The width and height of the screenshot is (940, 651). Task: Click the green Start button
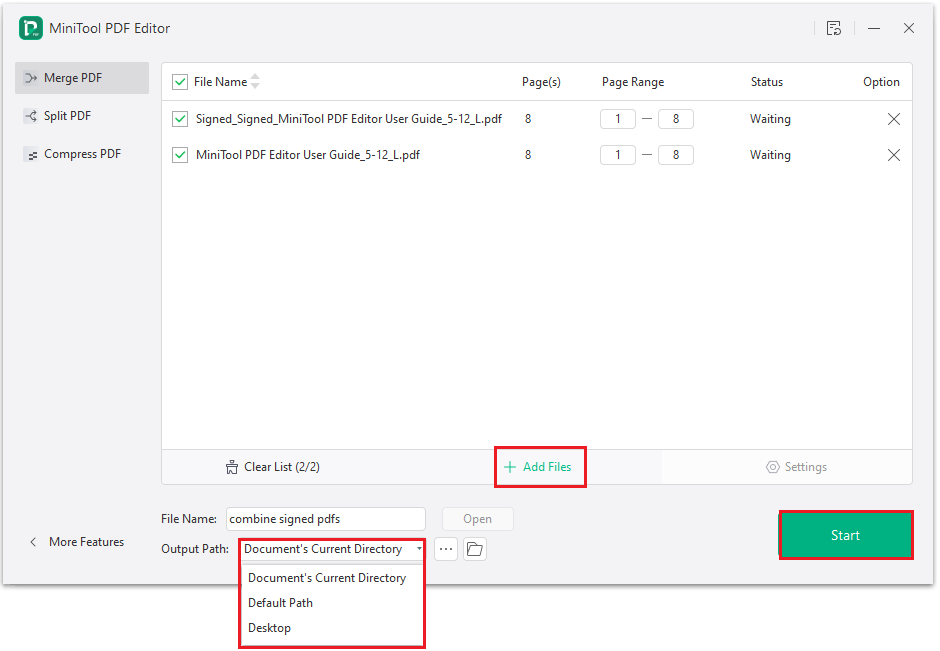click(x=846, y=535)
